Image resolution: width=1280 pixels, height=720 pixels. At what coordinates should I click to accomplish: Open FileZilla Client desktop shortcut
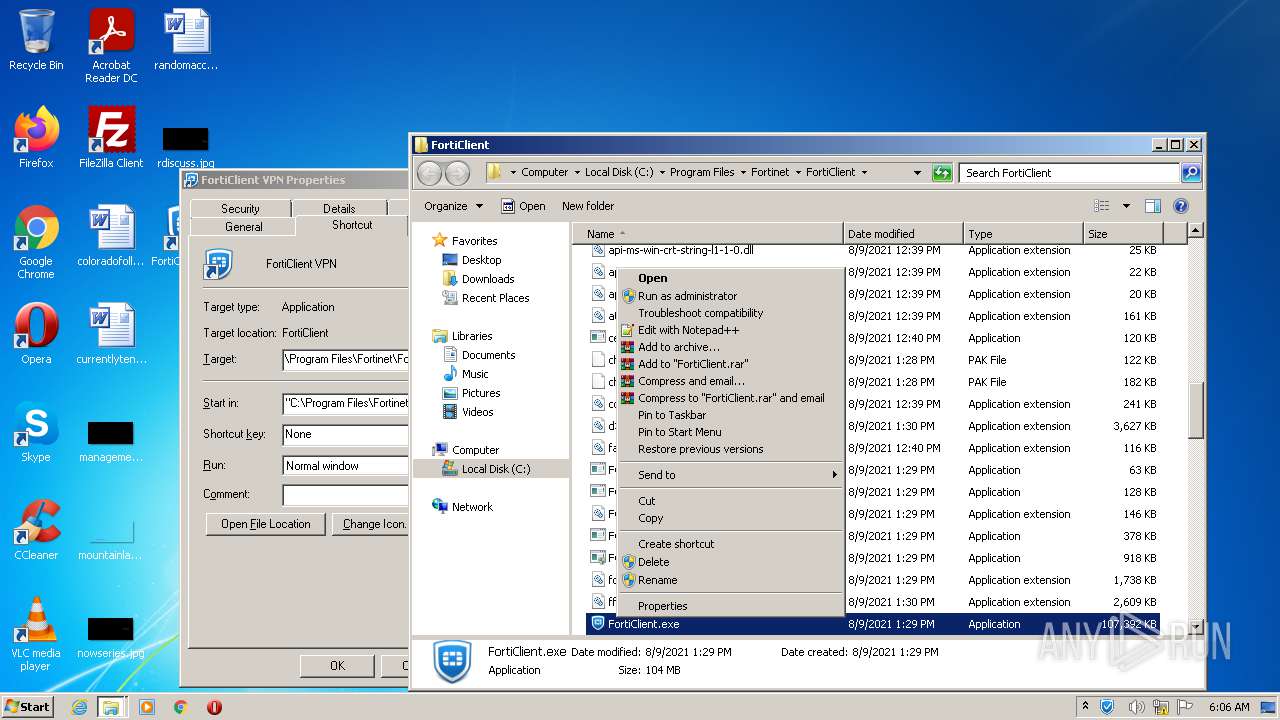[x=111, y=137]
